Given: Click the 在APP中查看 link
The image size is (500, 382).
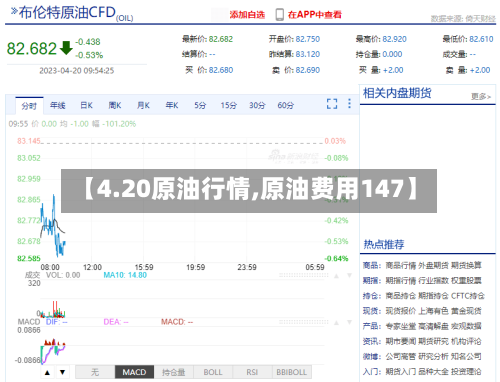Looking at the screenshot, I should tap(315, 15).
